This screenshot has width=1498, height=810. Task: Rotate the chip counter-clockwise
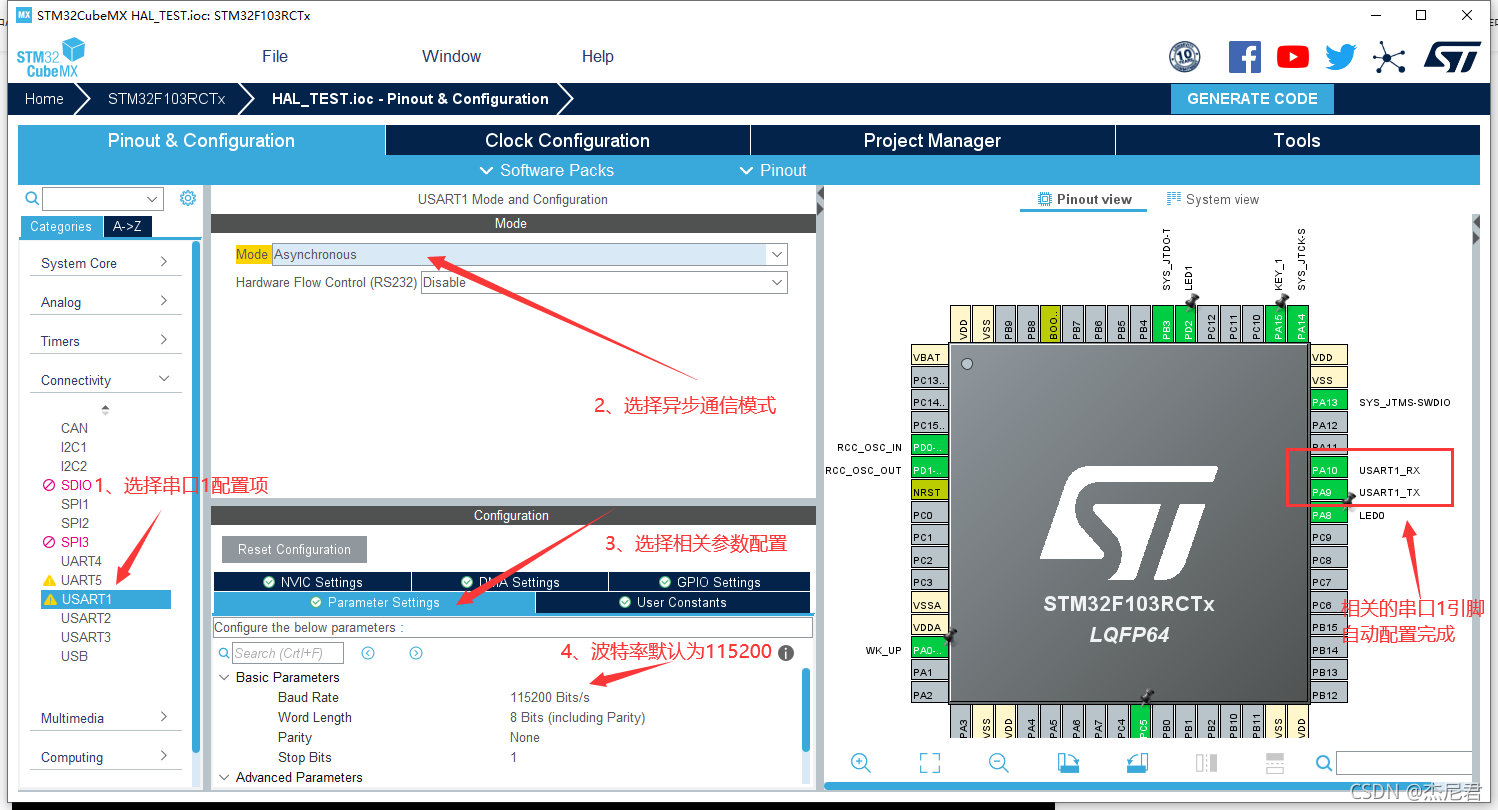click(x=1137, y=762)
